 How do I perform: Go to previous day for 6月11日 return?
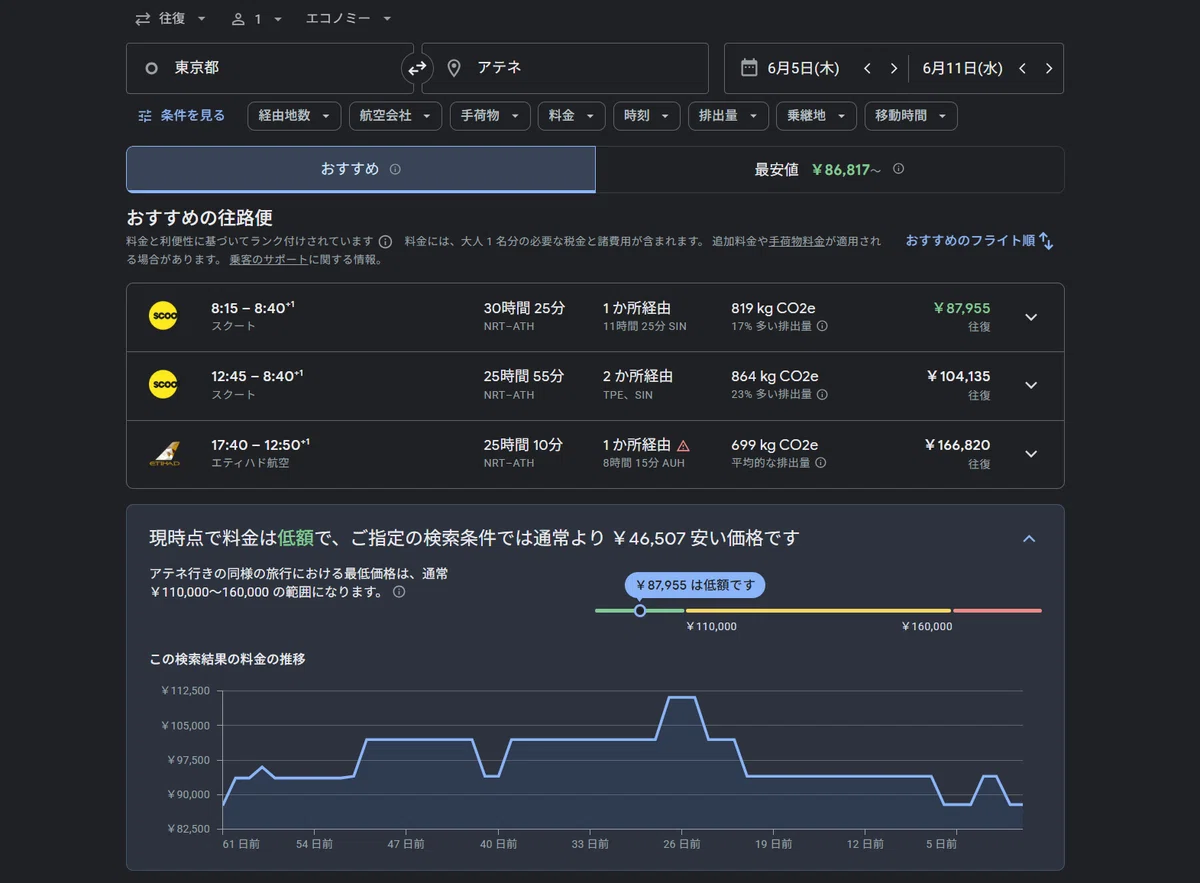point(1022,68)
